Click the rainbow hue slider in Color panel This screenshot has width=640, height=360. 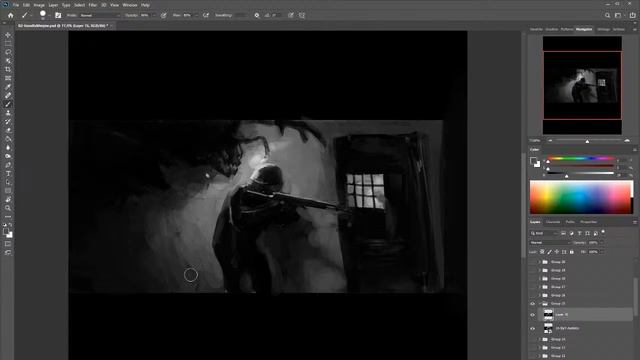pos(581,158)
